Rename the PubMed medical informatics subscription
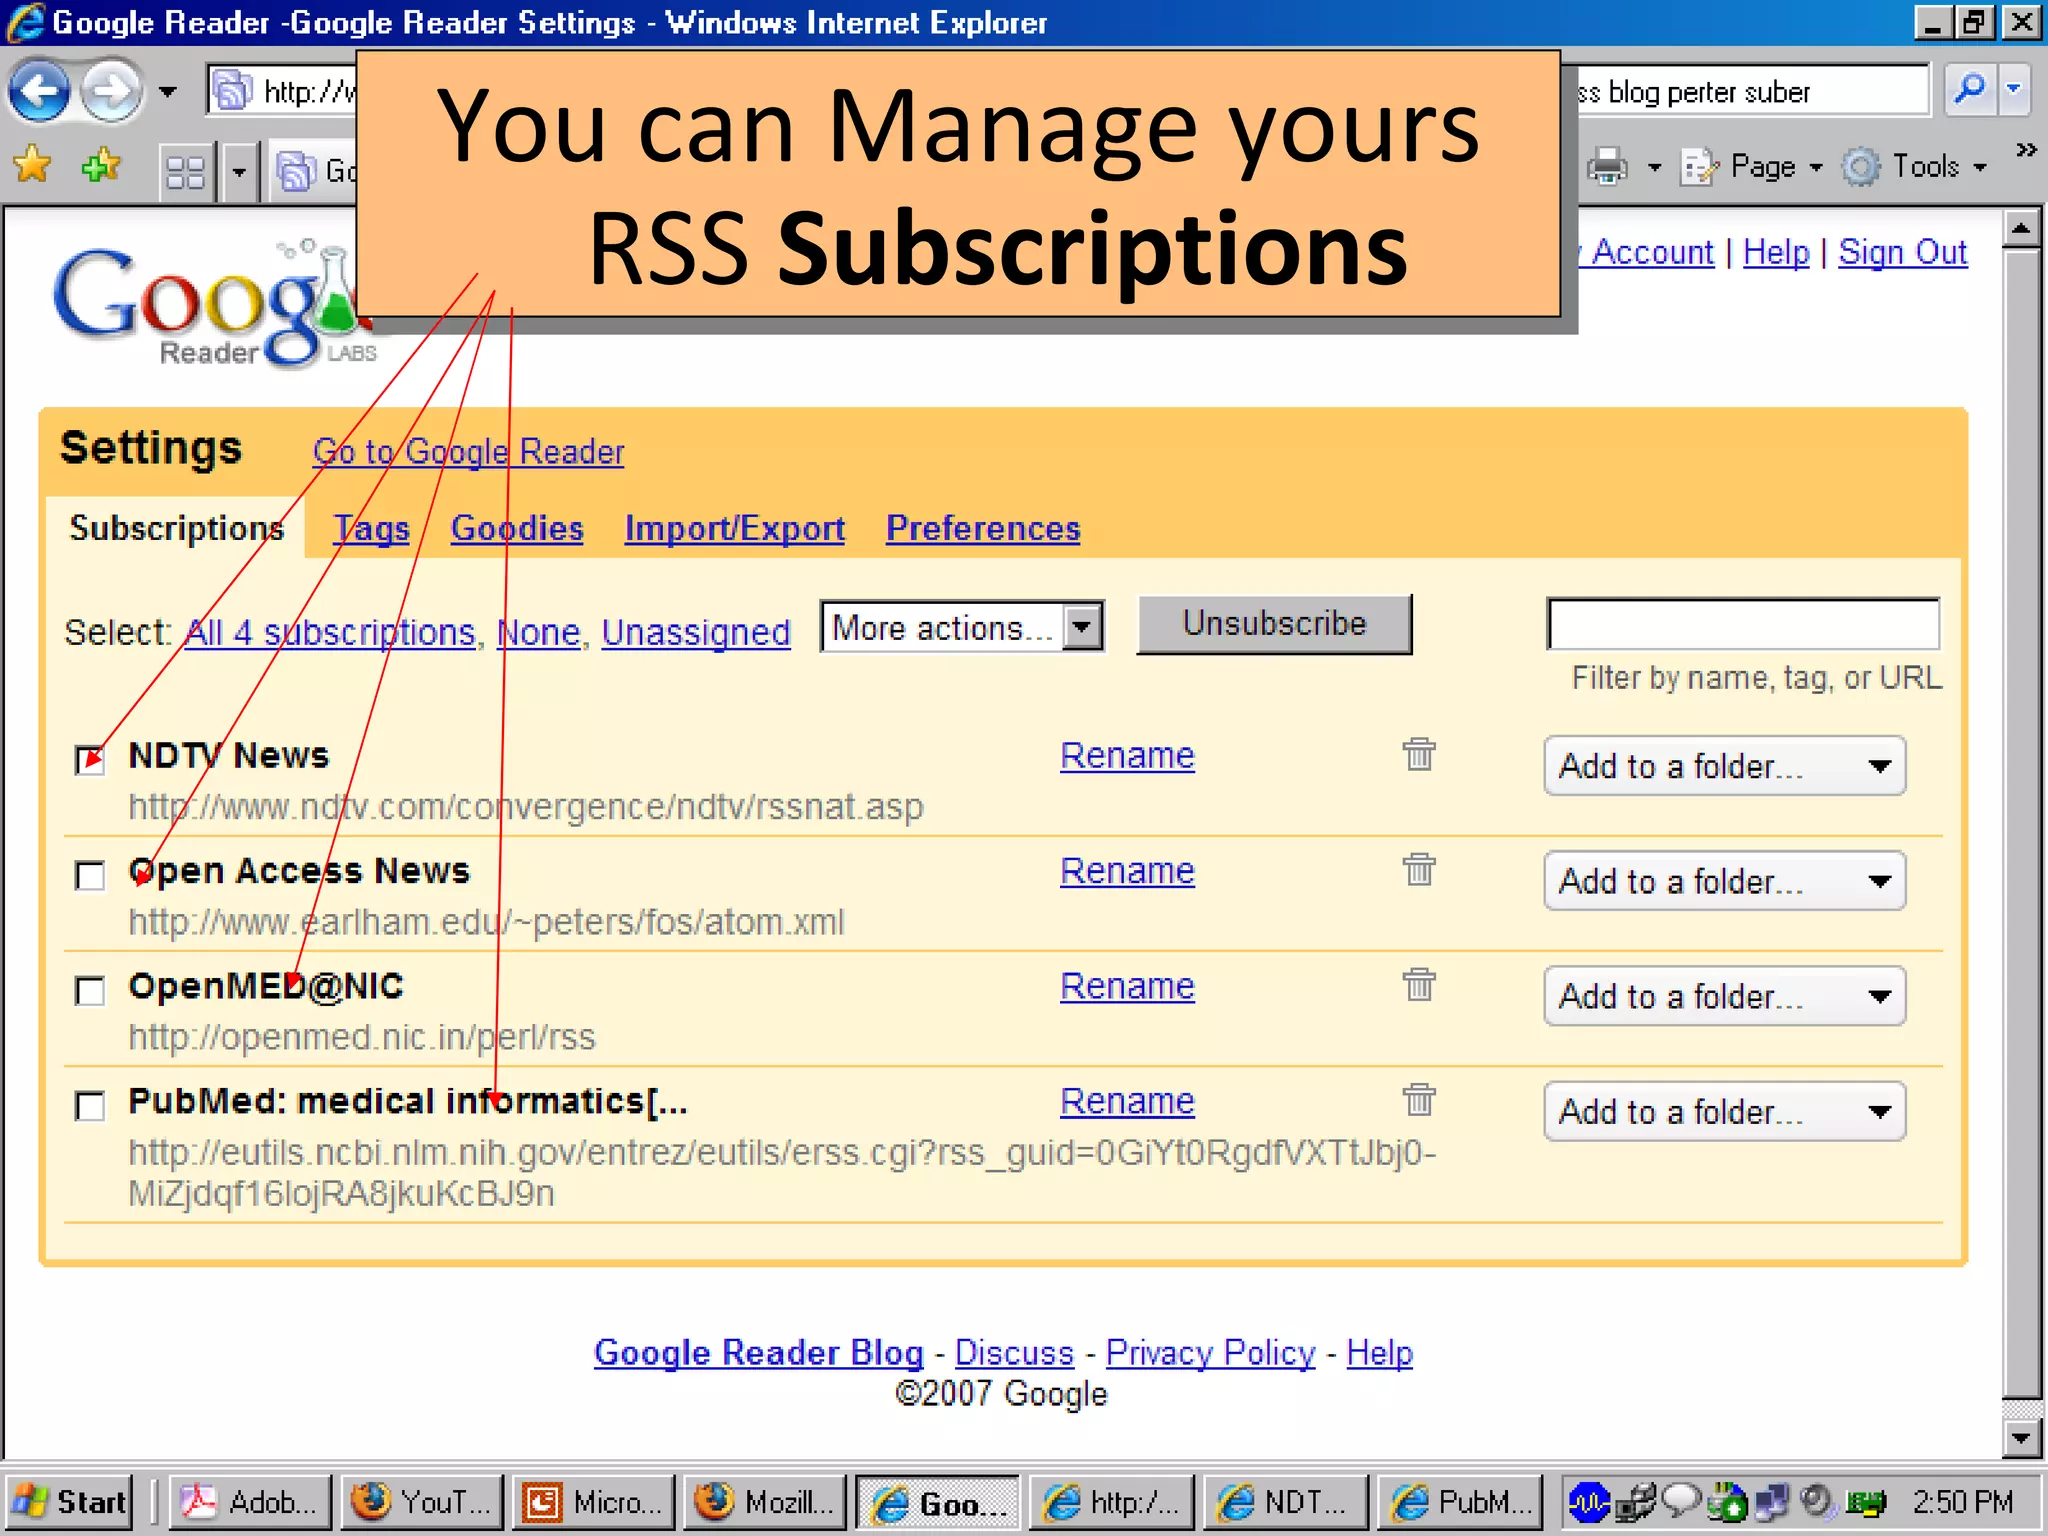The width and height of the screenshot is (2048, 1536). 1127,1101
